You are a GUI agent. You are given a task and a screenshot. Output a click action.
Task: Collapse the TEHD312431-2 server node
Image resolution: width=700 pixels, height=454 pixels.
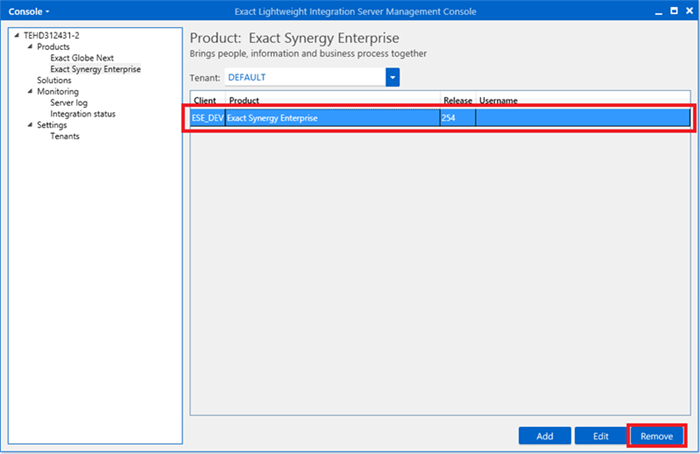click(17, 35)
